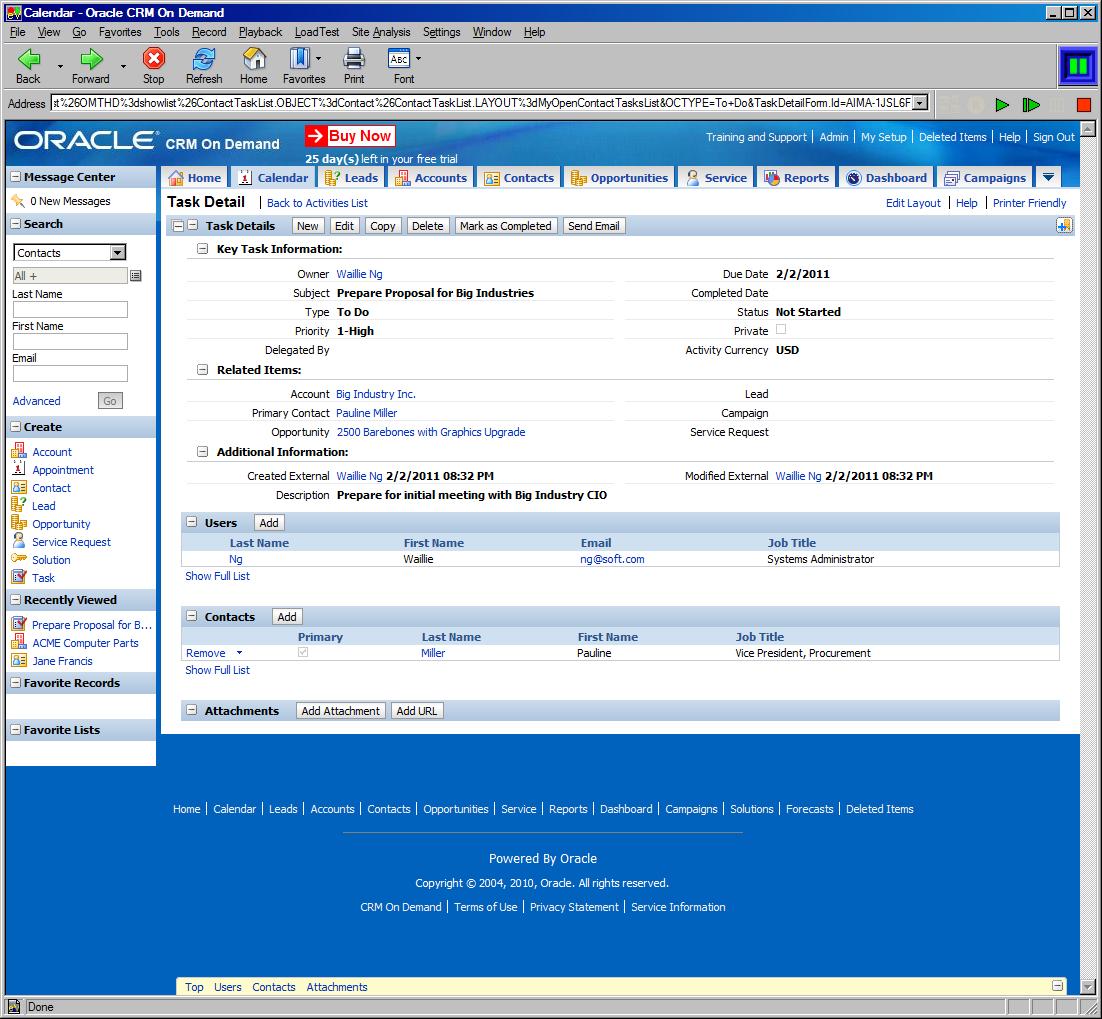Go Back to Activities List

(318, 203)
